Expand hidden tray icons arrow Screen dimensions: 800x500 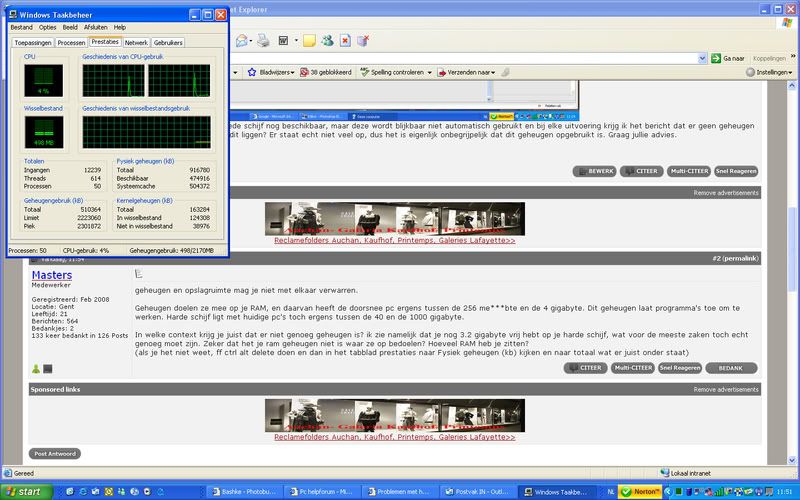click(x=667, y=492)
